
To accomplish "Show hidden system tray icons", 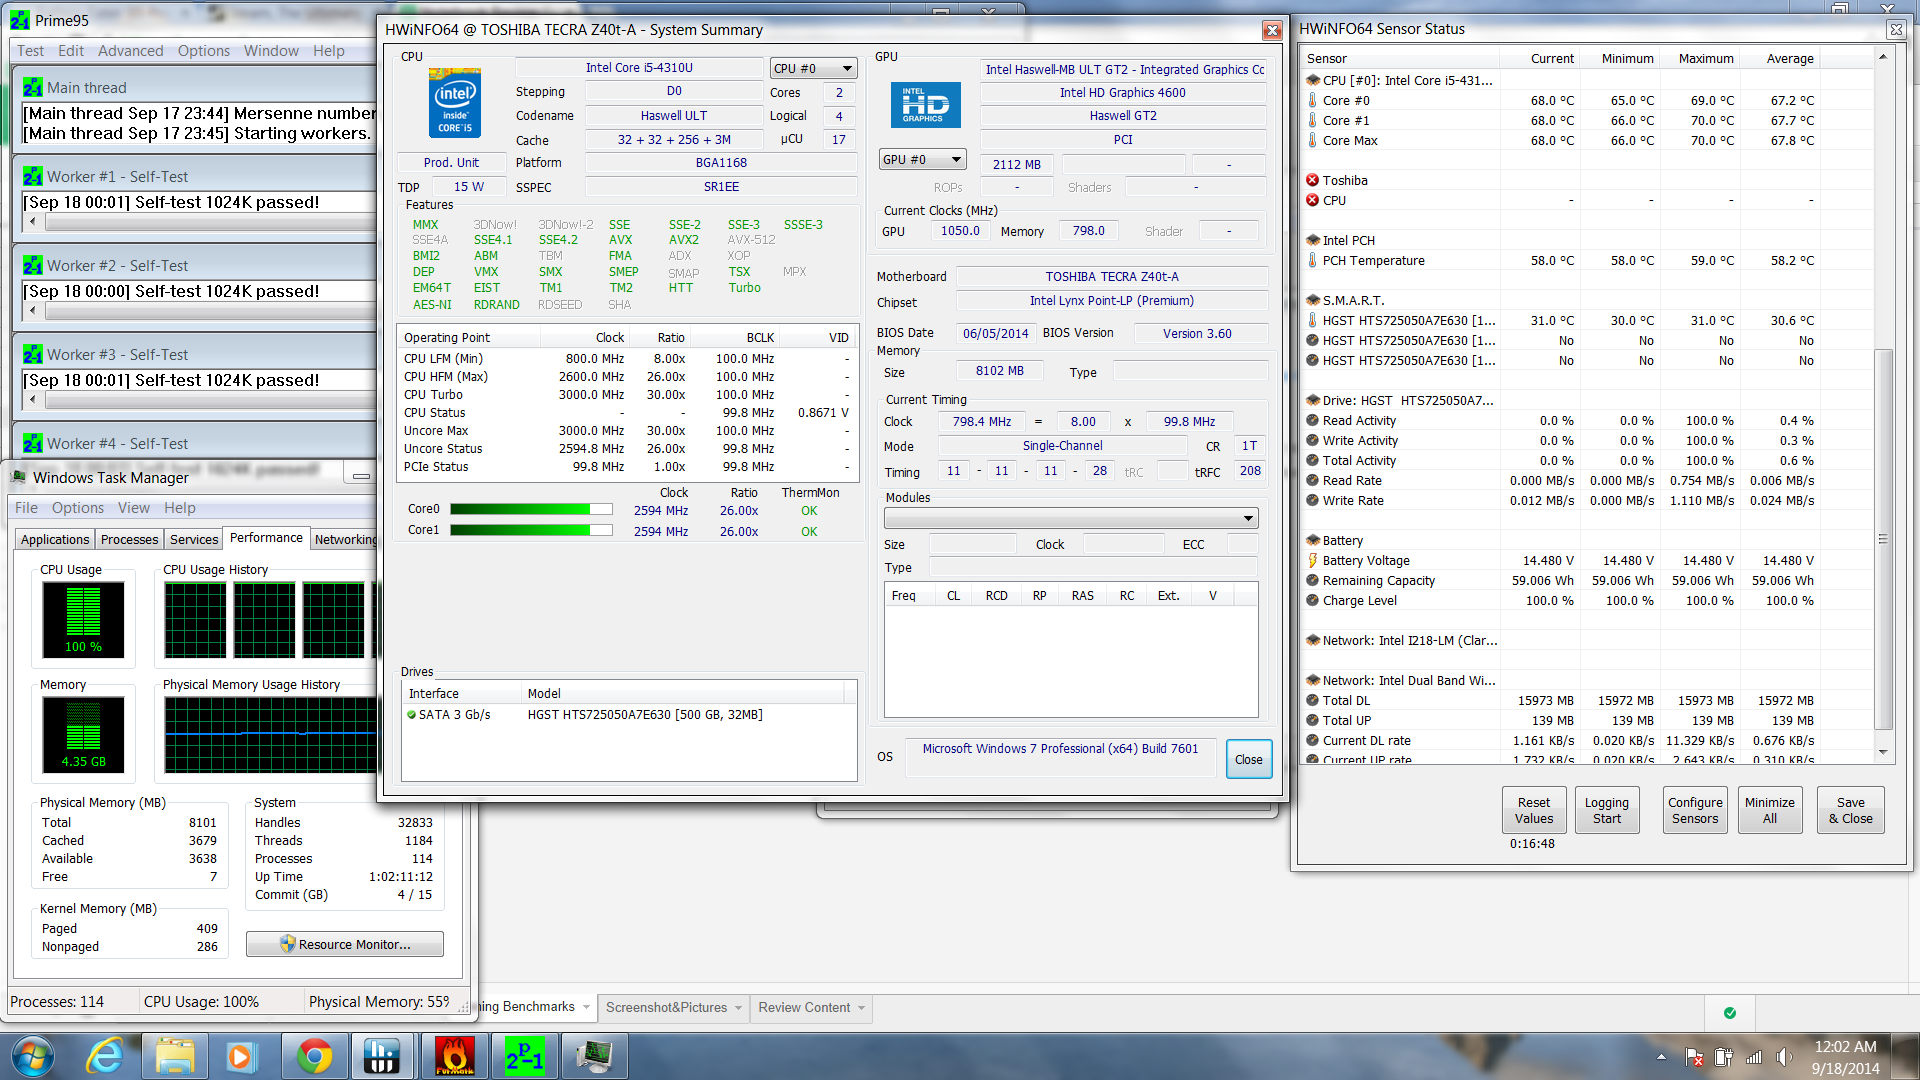I will (1661, 1057).
